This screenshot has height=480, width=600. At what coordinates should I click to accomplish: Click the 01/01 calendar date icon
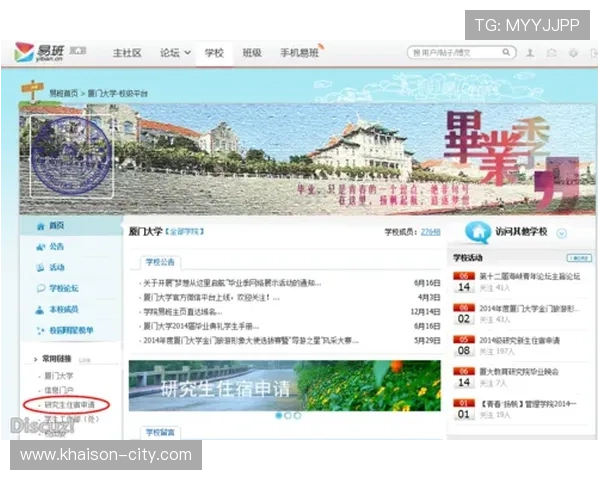click(x=464, y=410)
